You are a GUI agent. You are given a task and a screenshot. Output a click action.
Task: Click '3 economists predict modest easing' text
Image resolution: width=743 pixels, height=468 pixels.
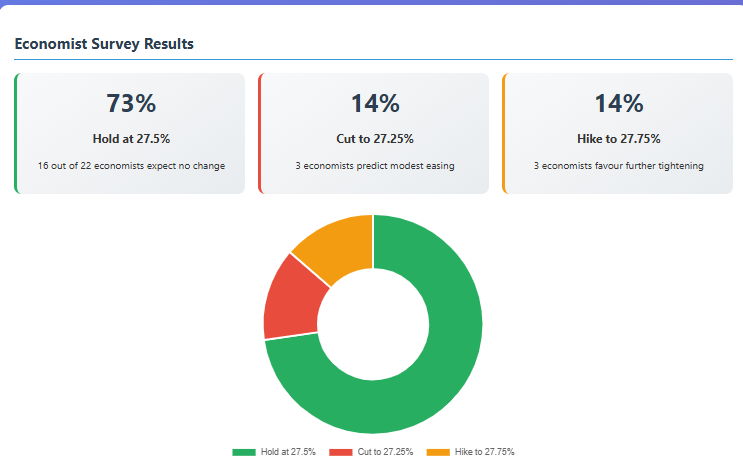pyautogui.click(x=374, y=166)
